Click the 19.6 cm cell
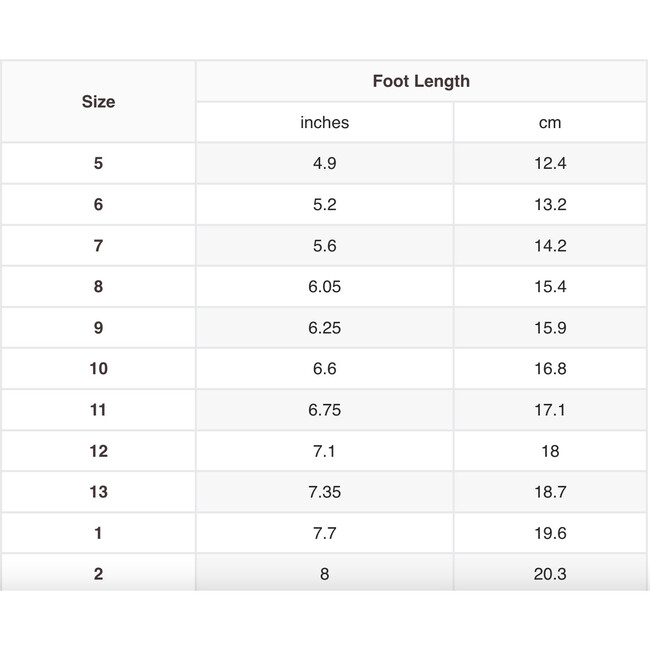Screen dimensions: 650x650 [550, 533]
